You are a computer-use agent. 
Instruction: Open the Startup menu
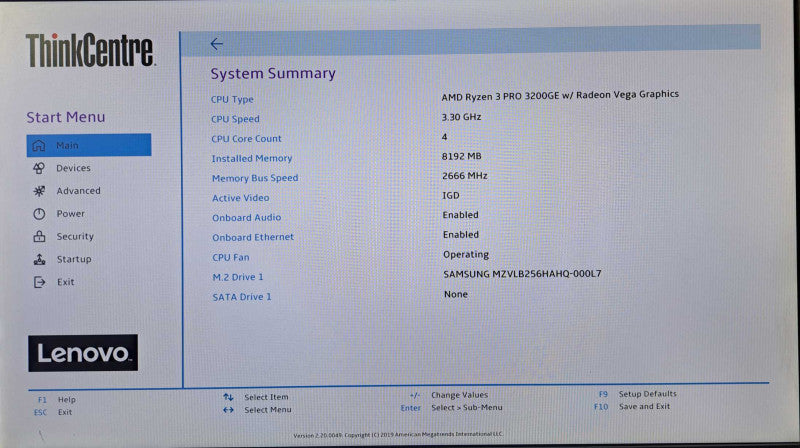pos(74,259)
